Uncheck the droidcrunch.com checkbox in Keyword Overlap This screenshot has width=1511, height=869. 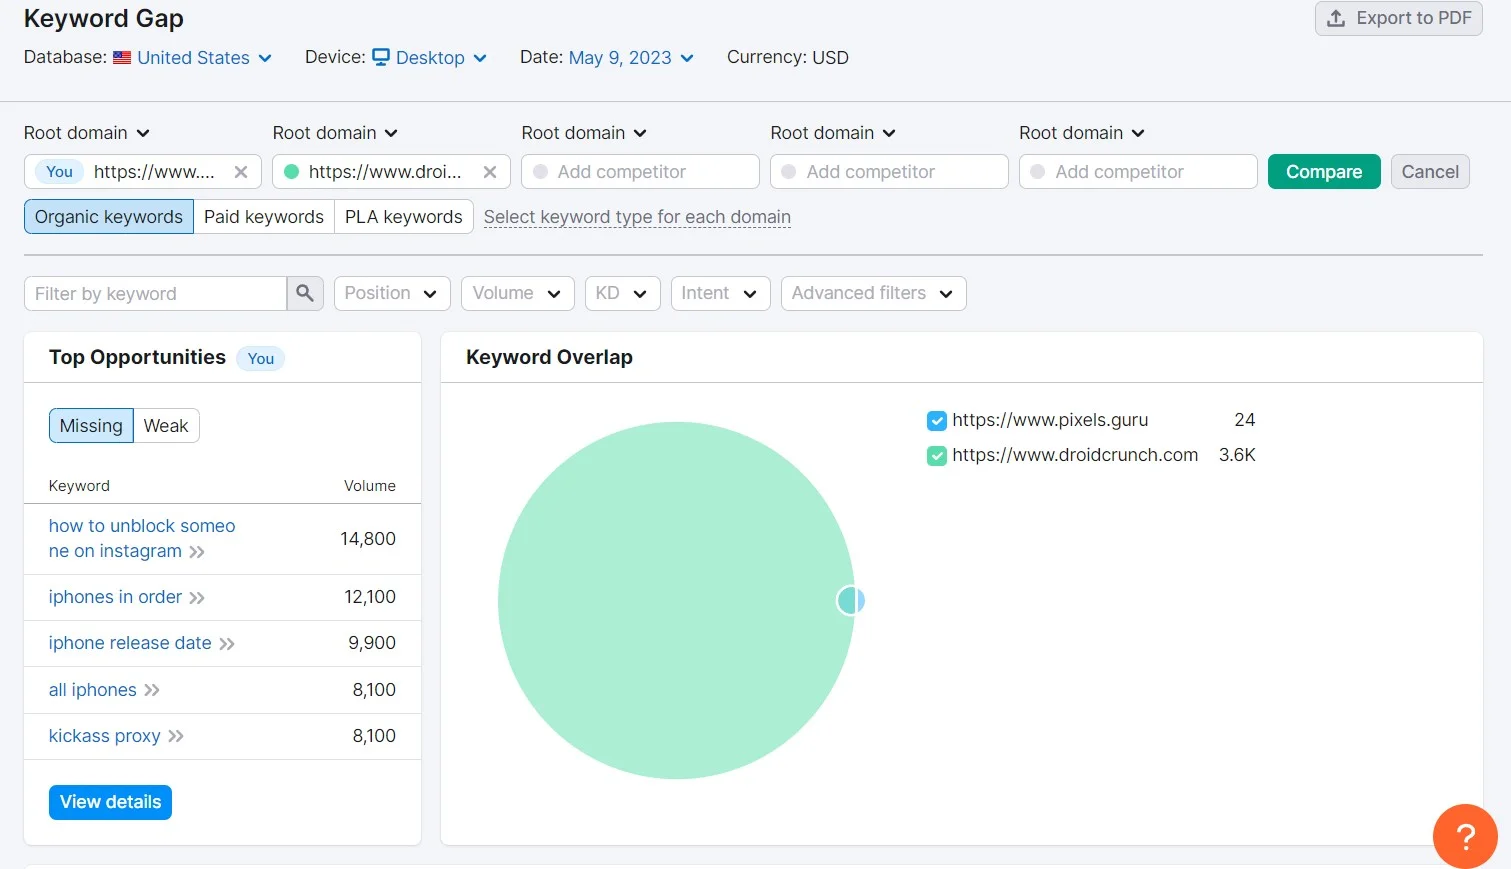(x=936, y=455)
